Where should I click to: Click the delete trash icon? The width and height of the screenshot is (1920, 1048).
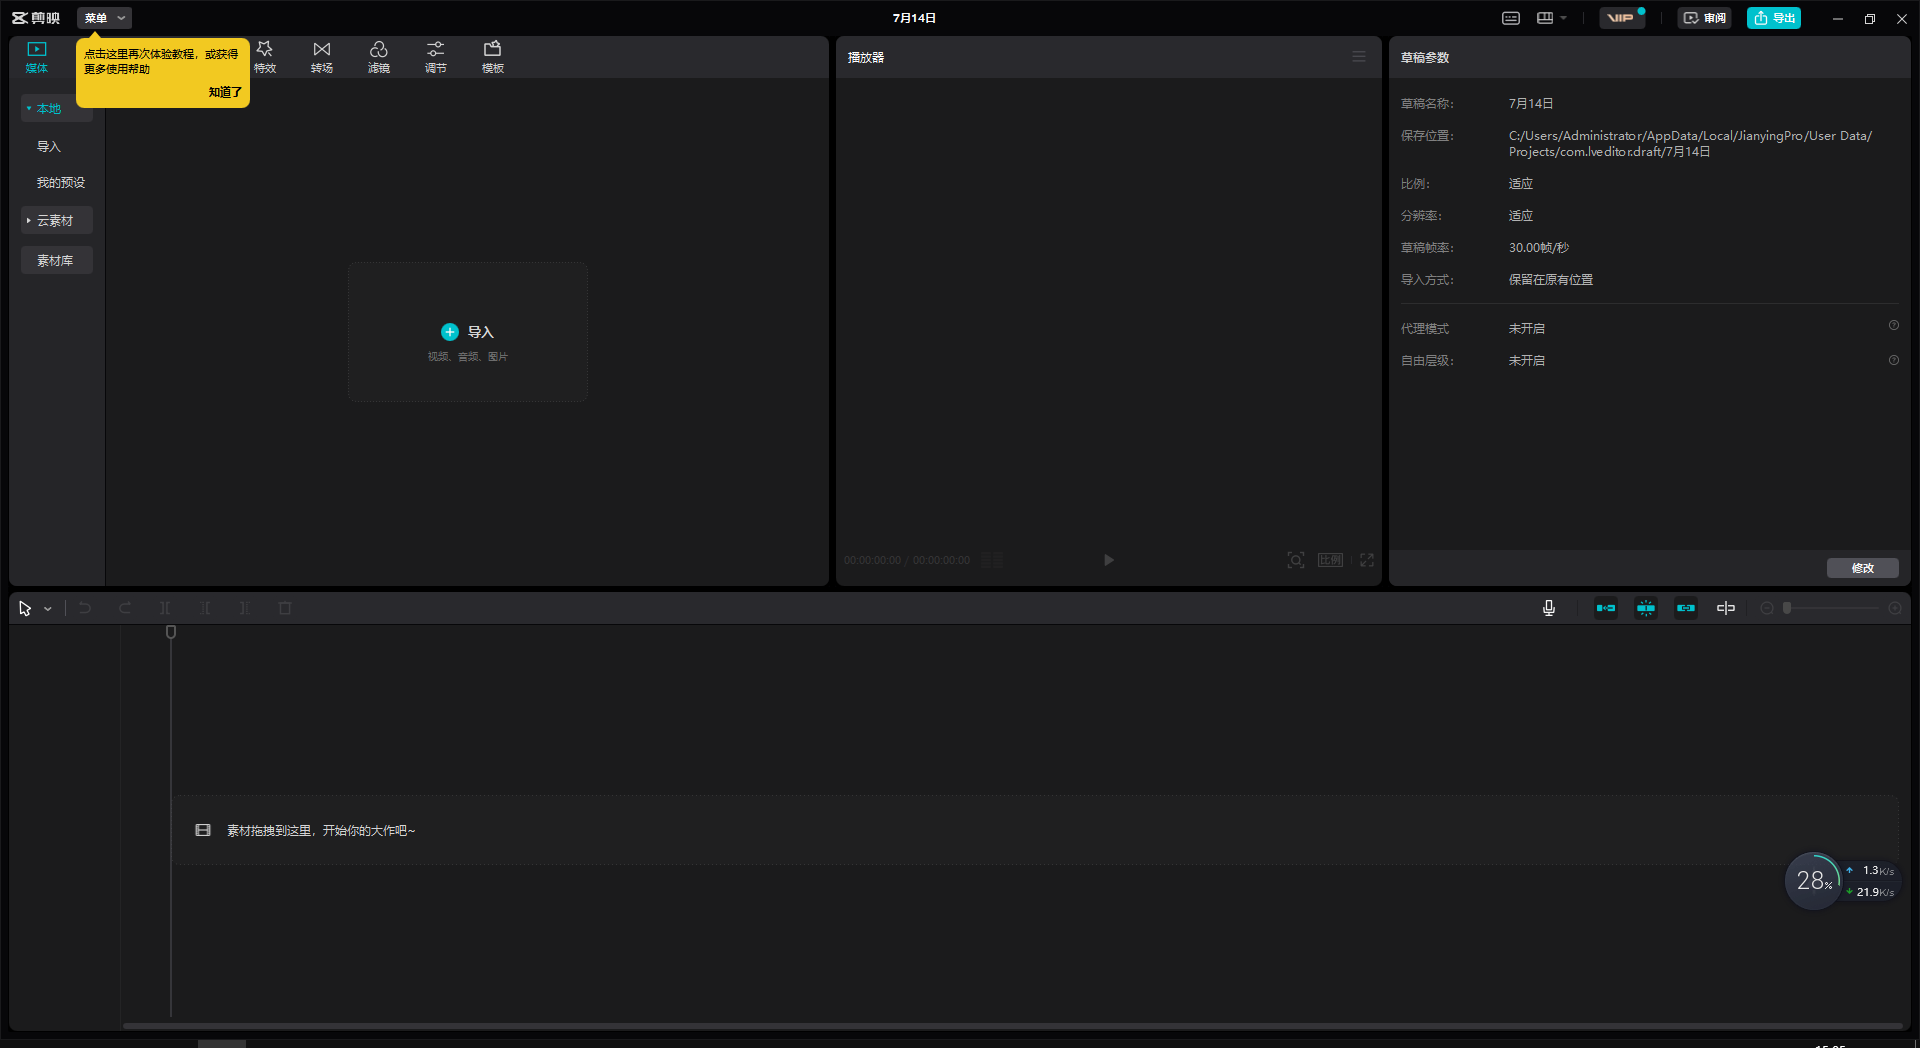[285, 608]
